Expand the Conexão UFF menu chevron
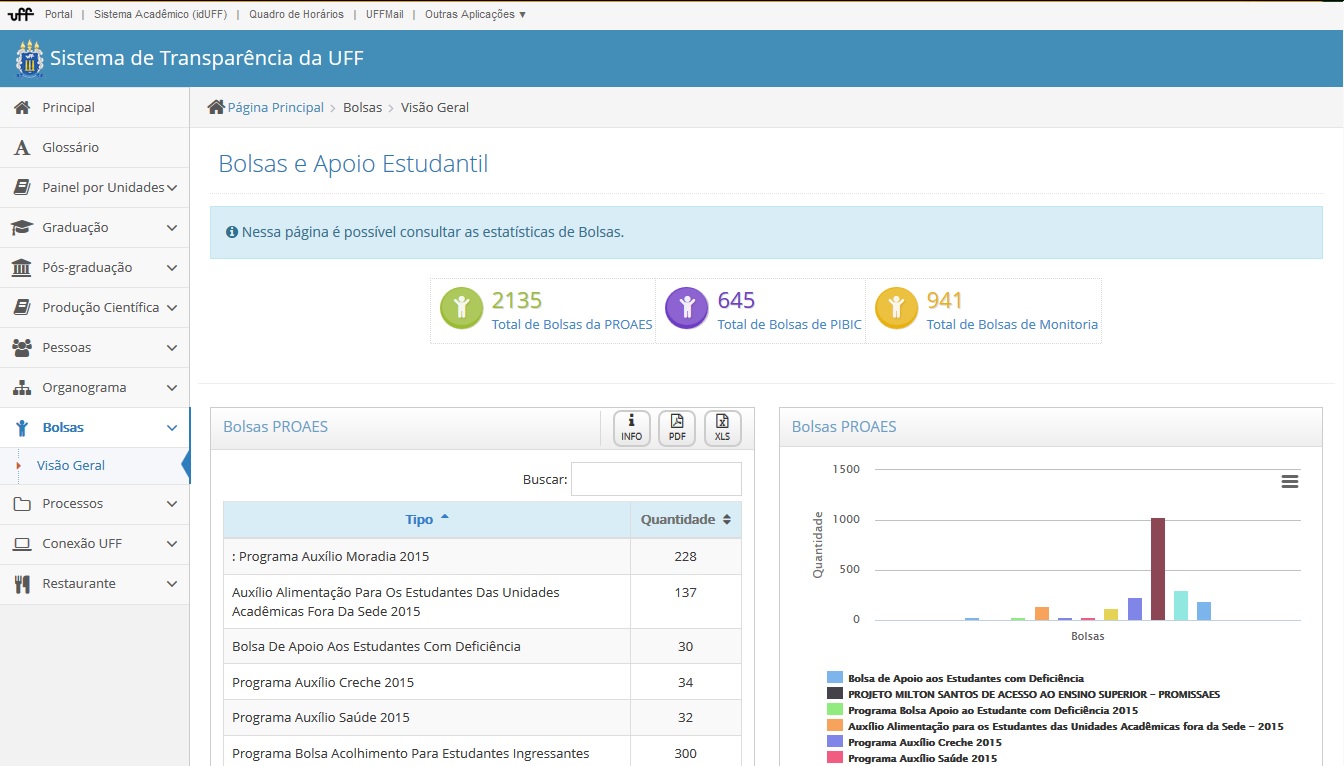 [x=172, y=544]
